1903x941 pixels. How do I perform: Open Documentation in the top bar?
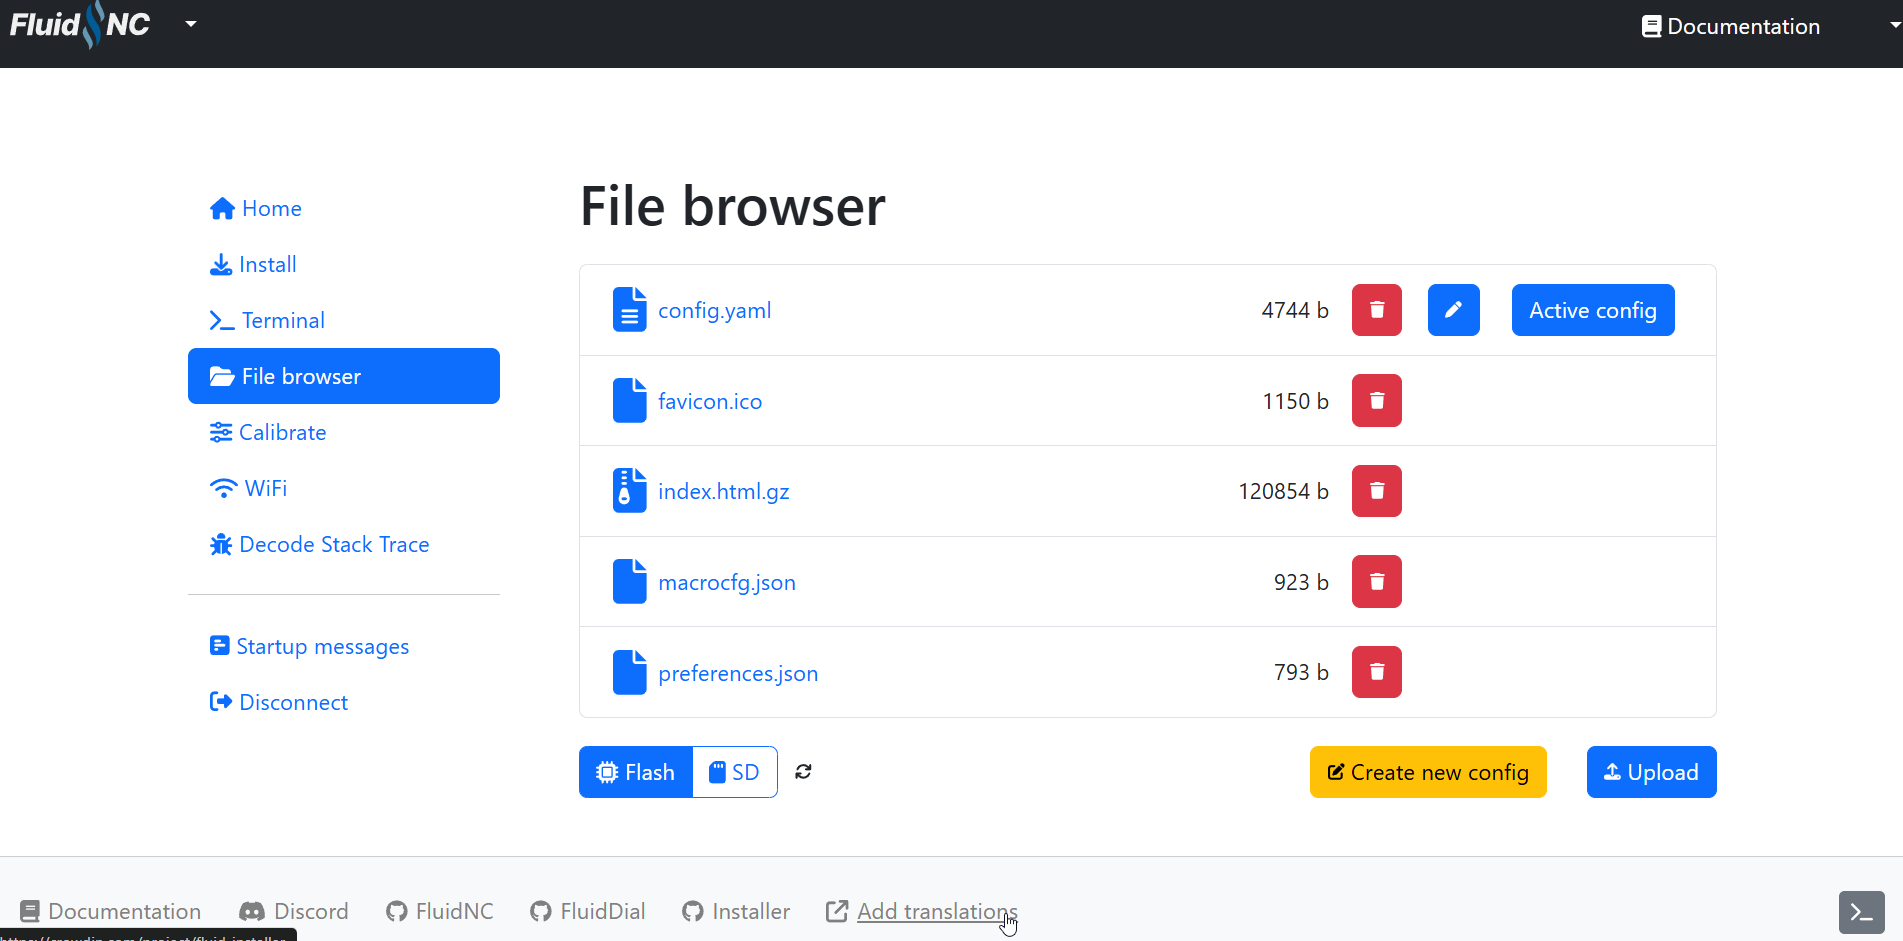pyautogui.click(x=1731, y=26)
